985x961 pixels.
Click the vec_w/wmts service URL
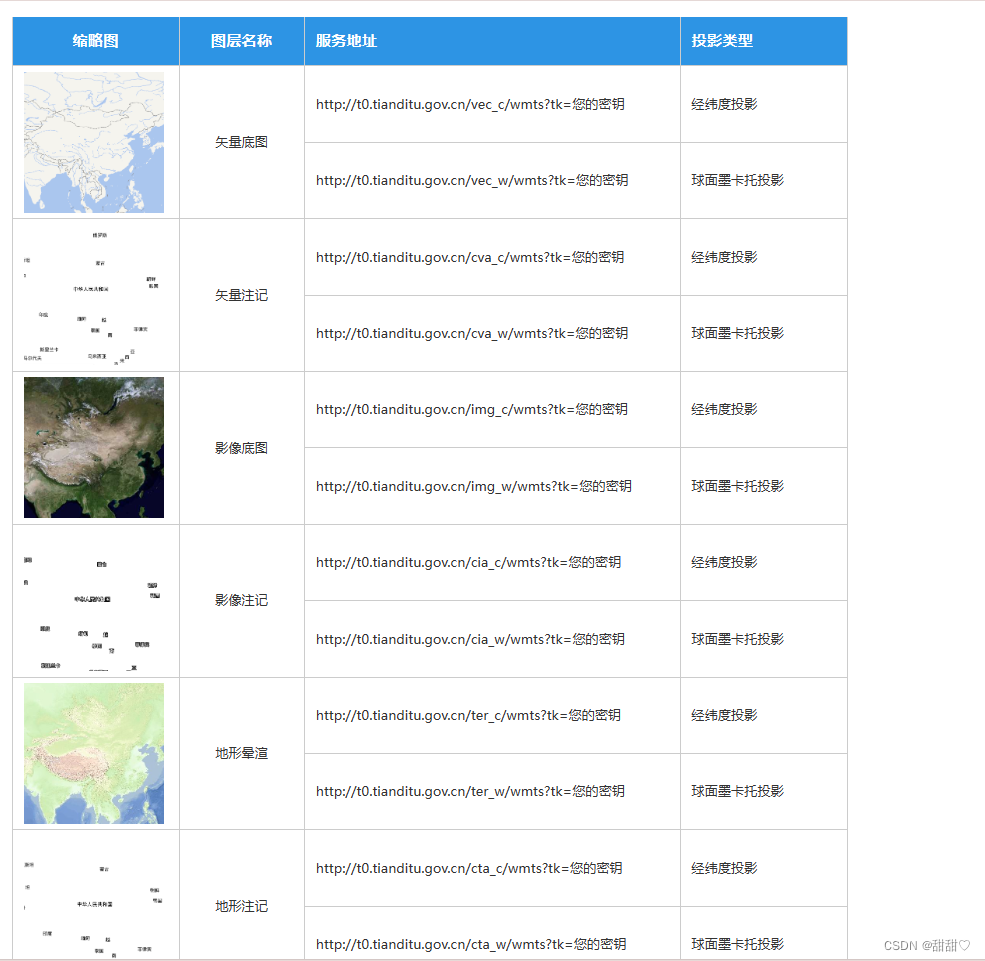472,180
